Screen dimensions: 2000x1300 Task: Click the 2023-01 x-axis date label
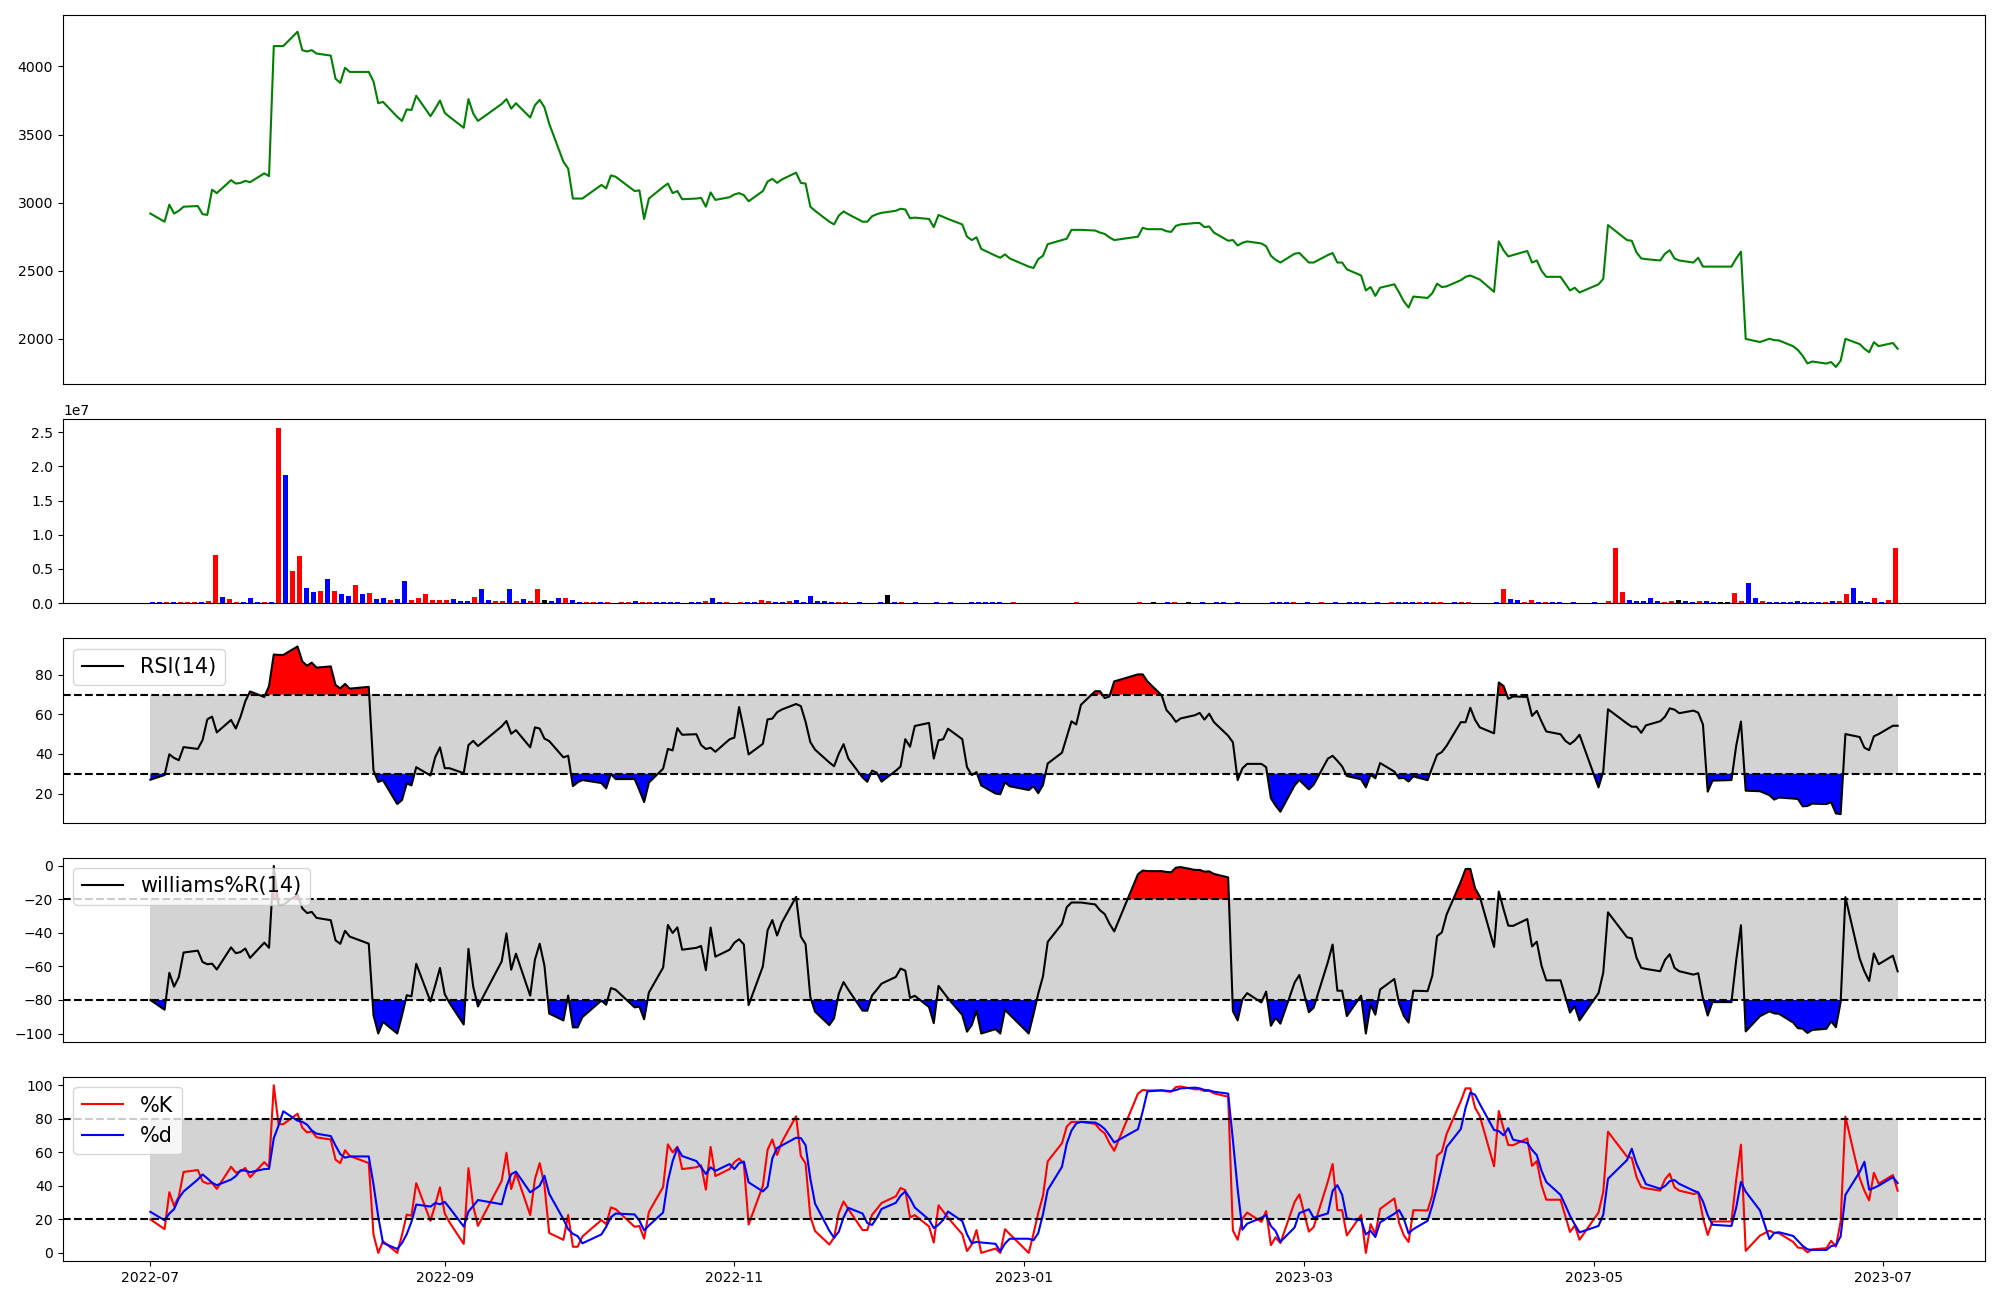coord(1024,1277)
